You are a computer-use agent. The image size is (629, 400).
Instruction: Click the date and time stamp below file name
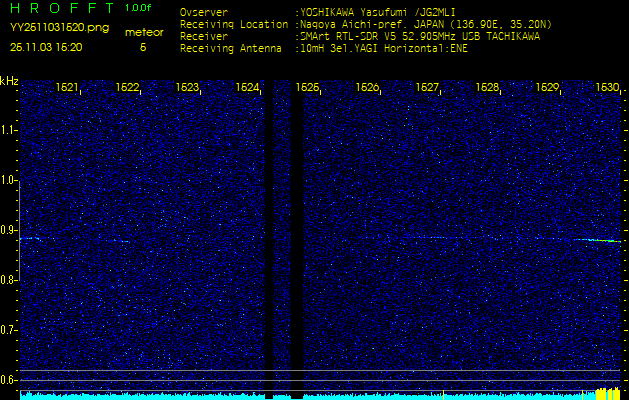click(x=46, y=47)
